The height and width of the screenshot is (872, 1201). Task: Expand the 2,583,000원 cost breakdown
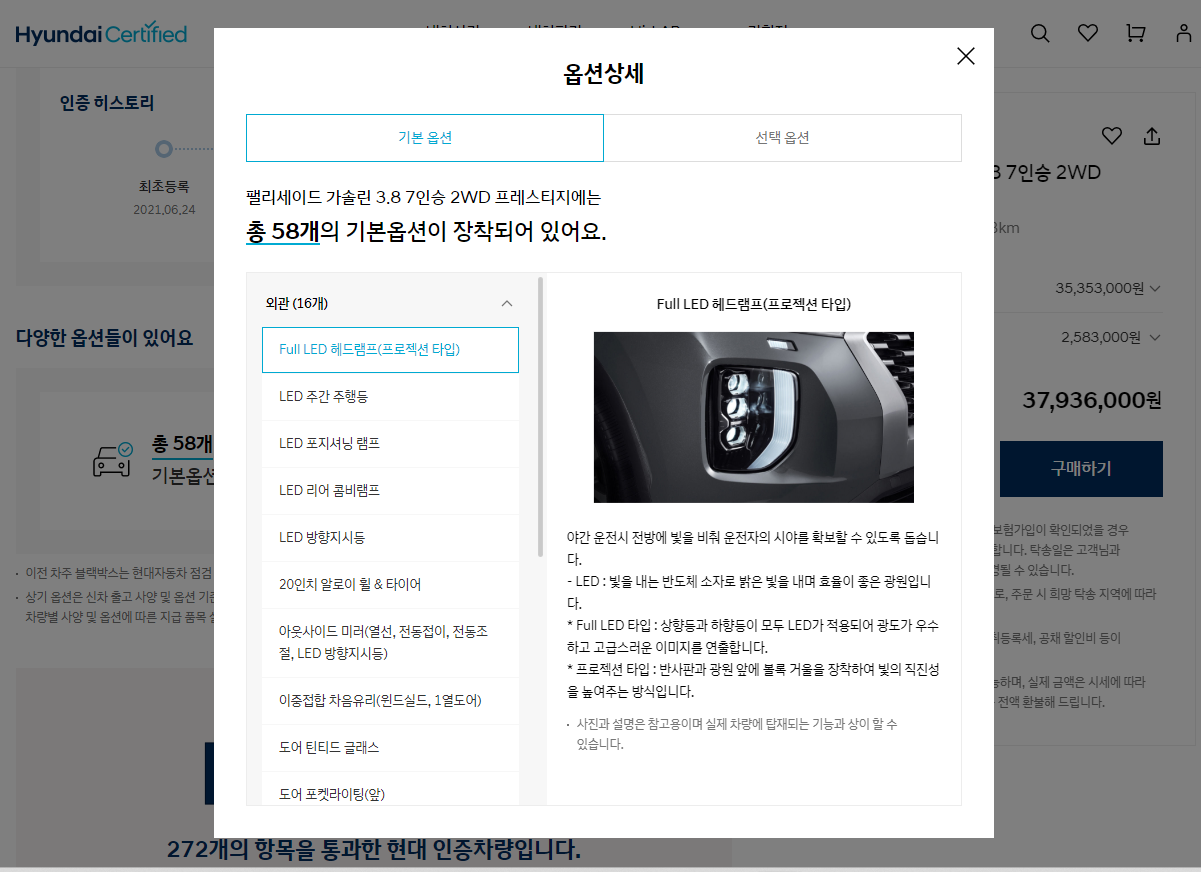1154,337
